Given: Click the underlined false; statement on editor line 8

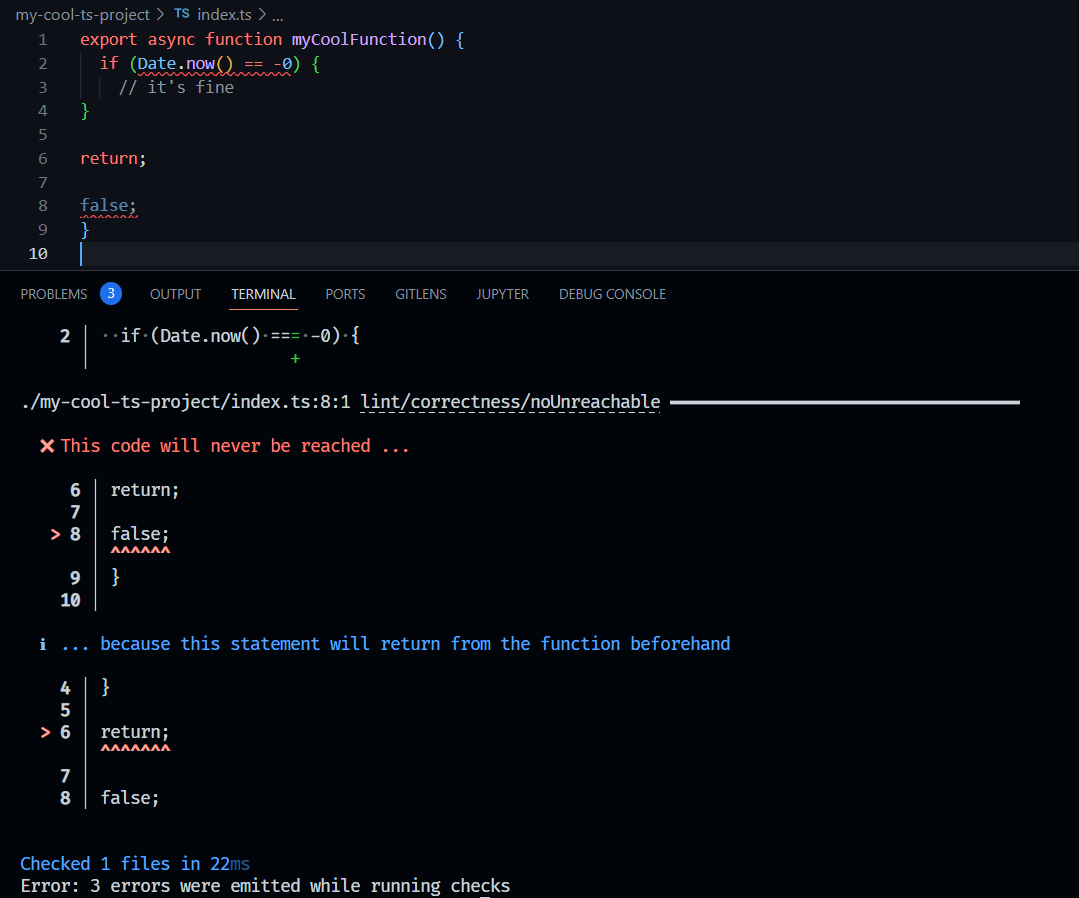Looking at the screenshot, I should click(108, 206).
